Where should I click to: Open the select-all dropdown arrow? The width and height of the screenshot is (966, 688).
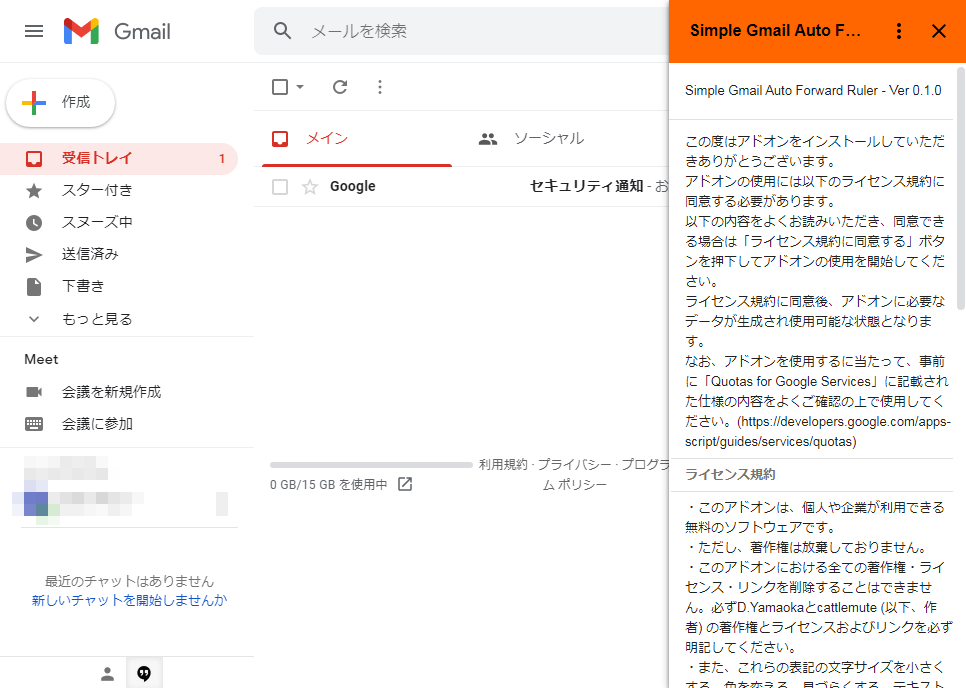300,87
